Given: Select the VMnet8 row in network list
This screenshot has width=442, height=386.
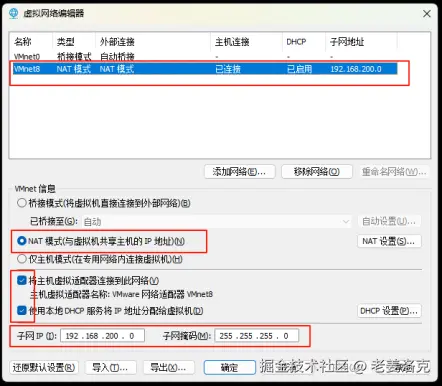Looking at the screenshot, I should pyautogui.click(x=205, y=69).
